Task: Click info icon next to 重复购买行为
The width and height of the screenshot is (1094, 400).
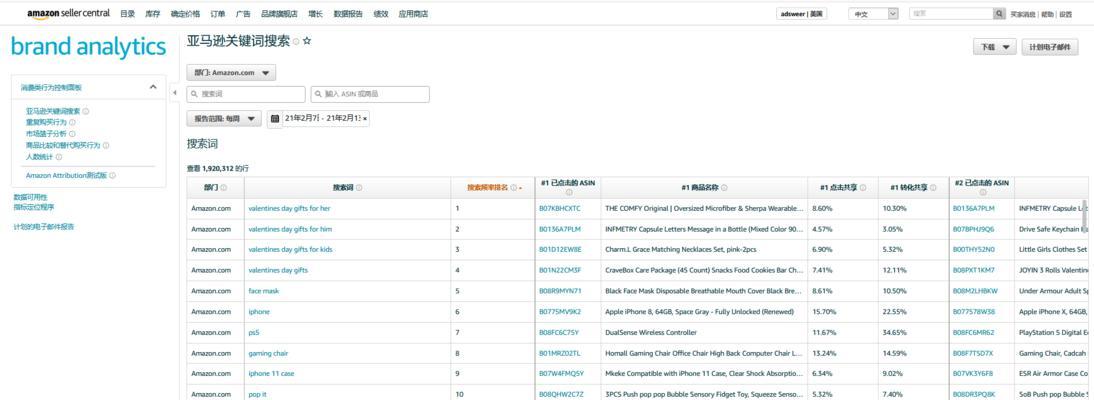Action: pos(73,122)
